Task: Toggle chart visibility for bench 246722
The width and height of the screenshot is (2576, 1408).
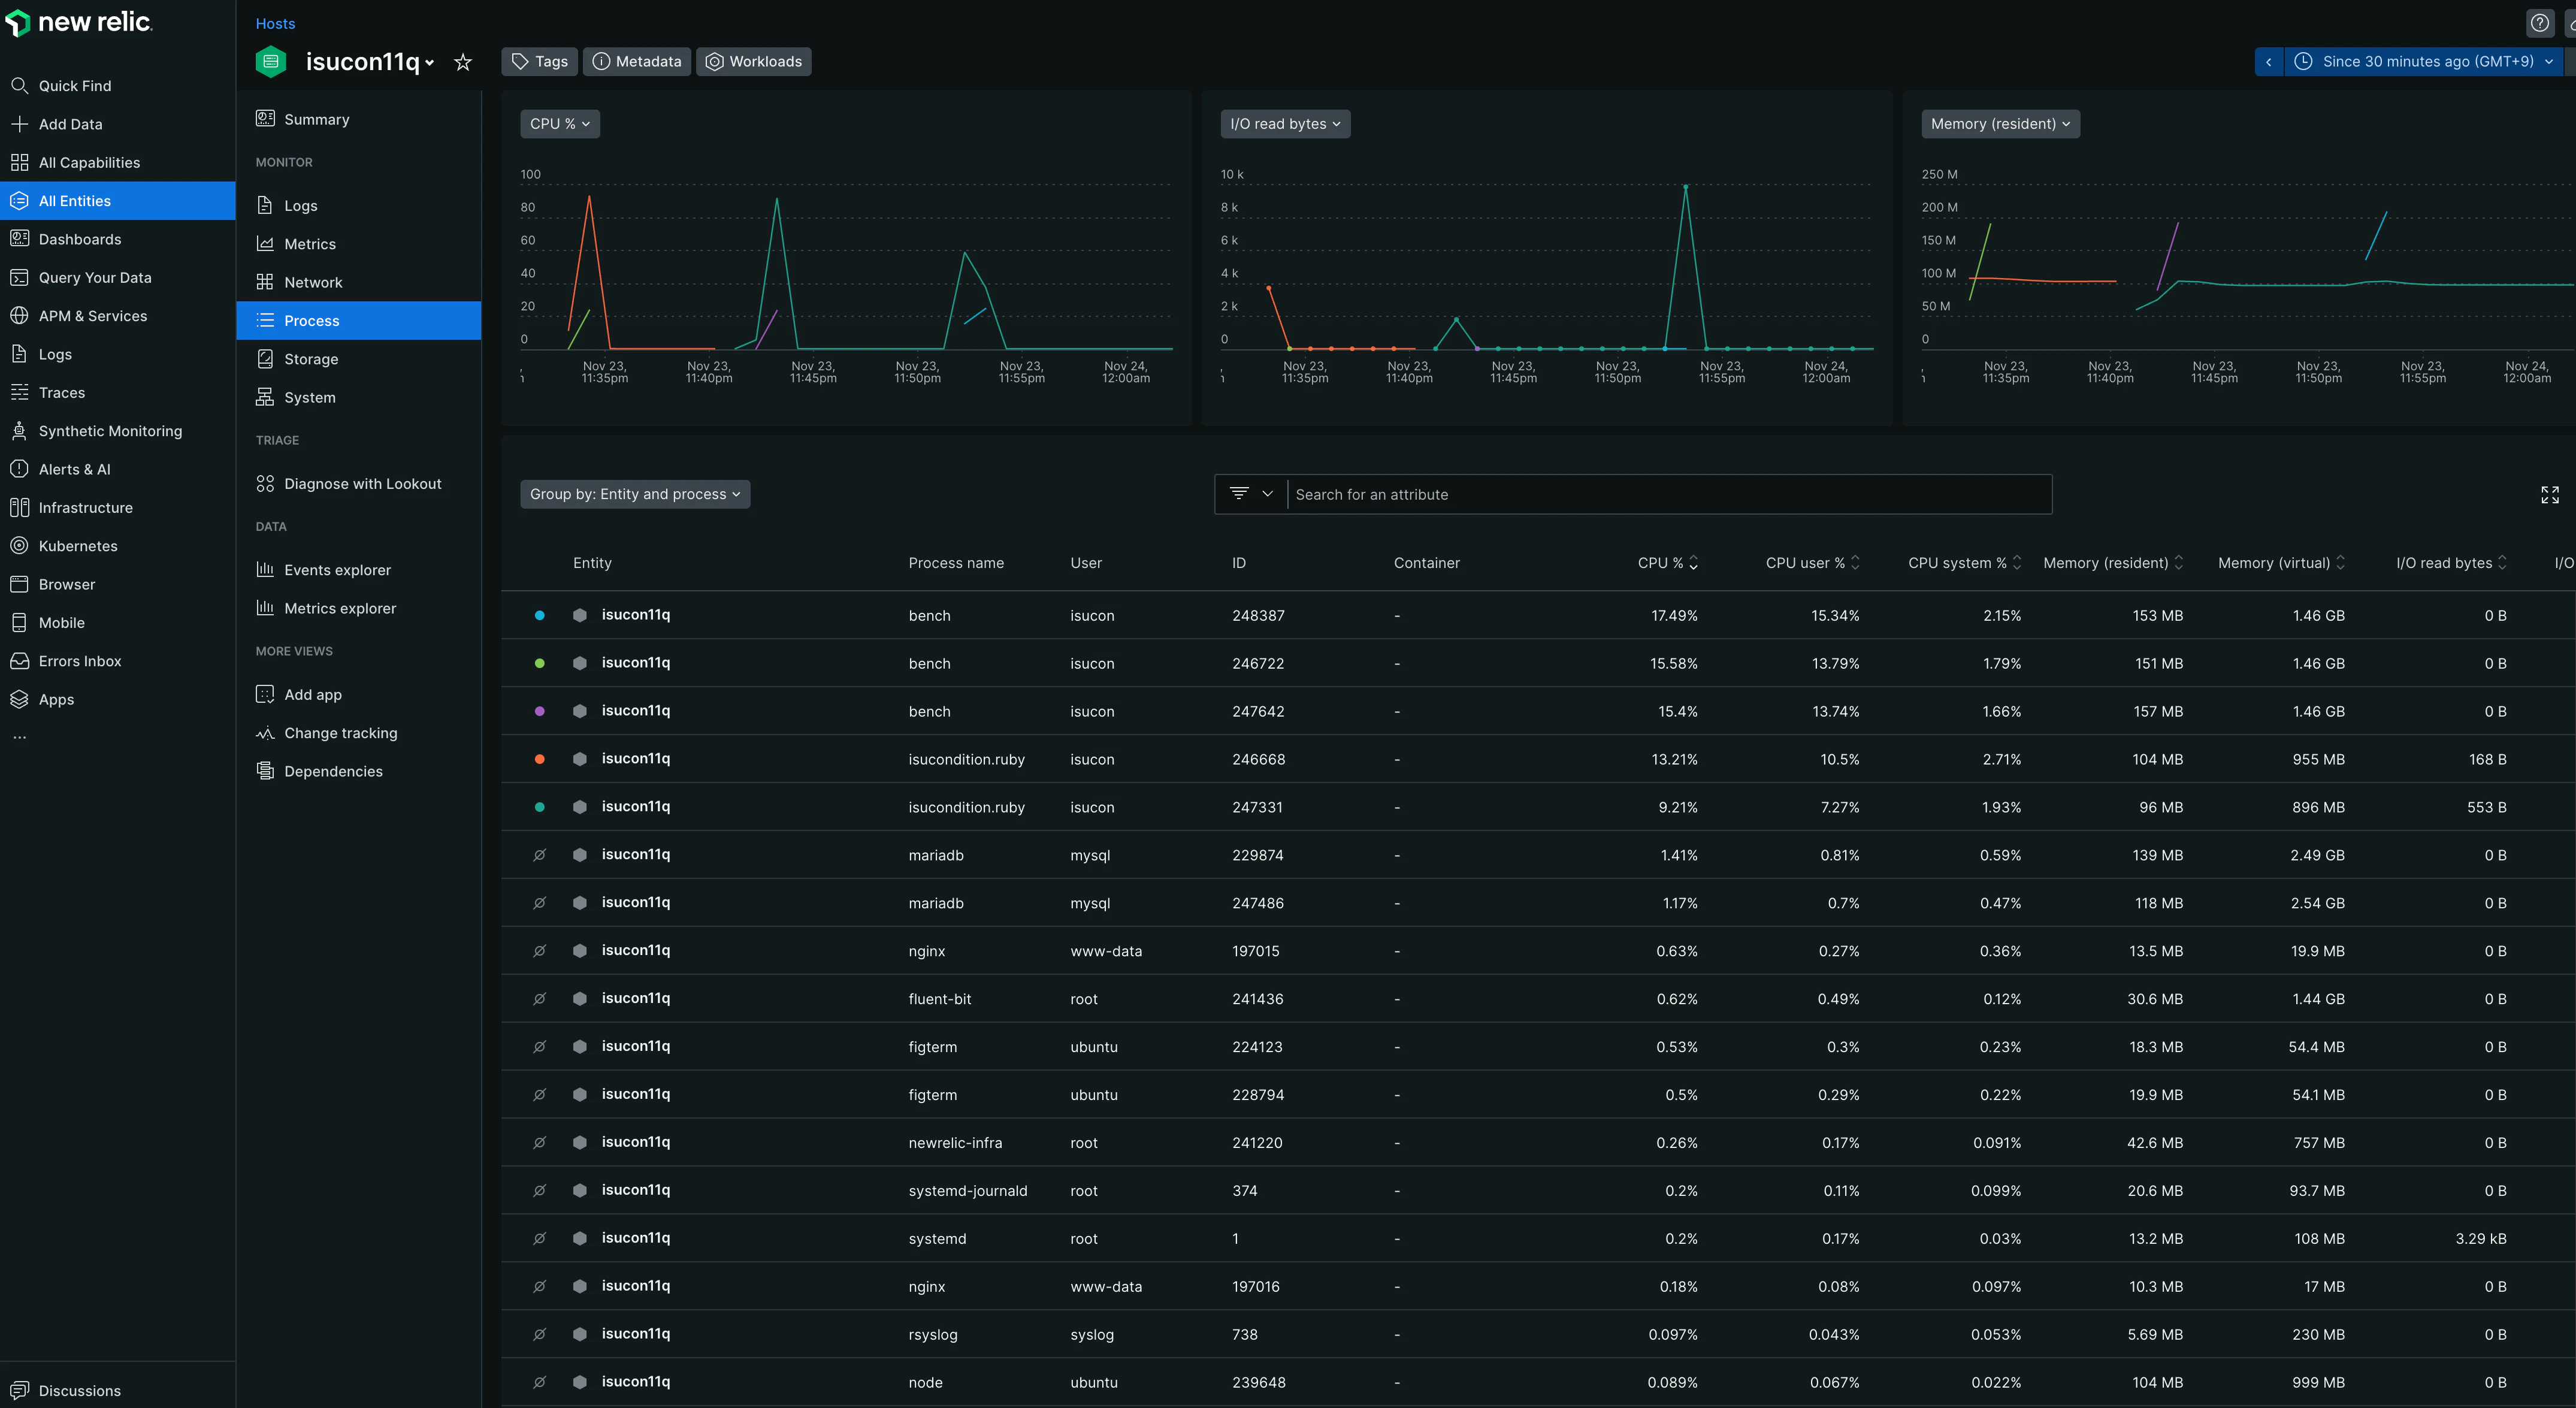Action: (x=540, y=663)
